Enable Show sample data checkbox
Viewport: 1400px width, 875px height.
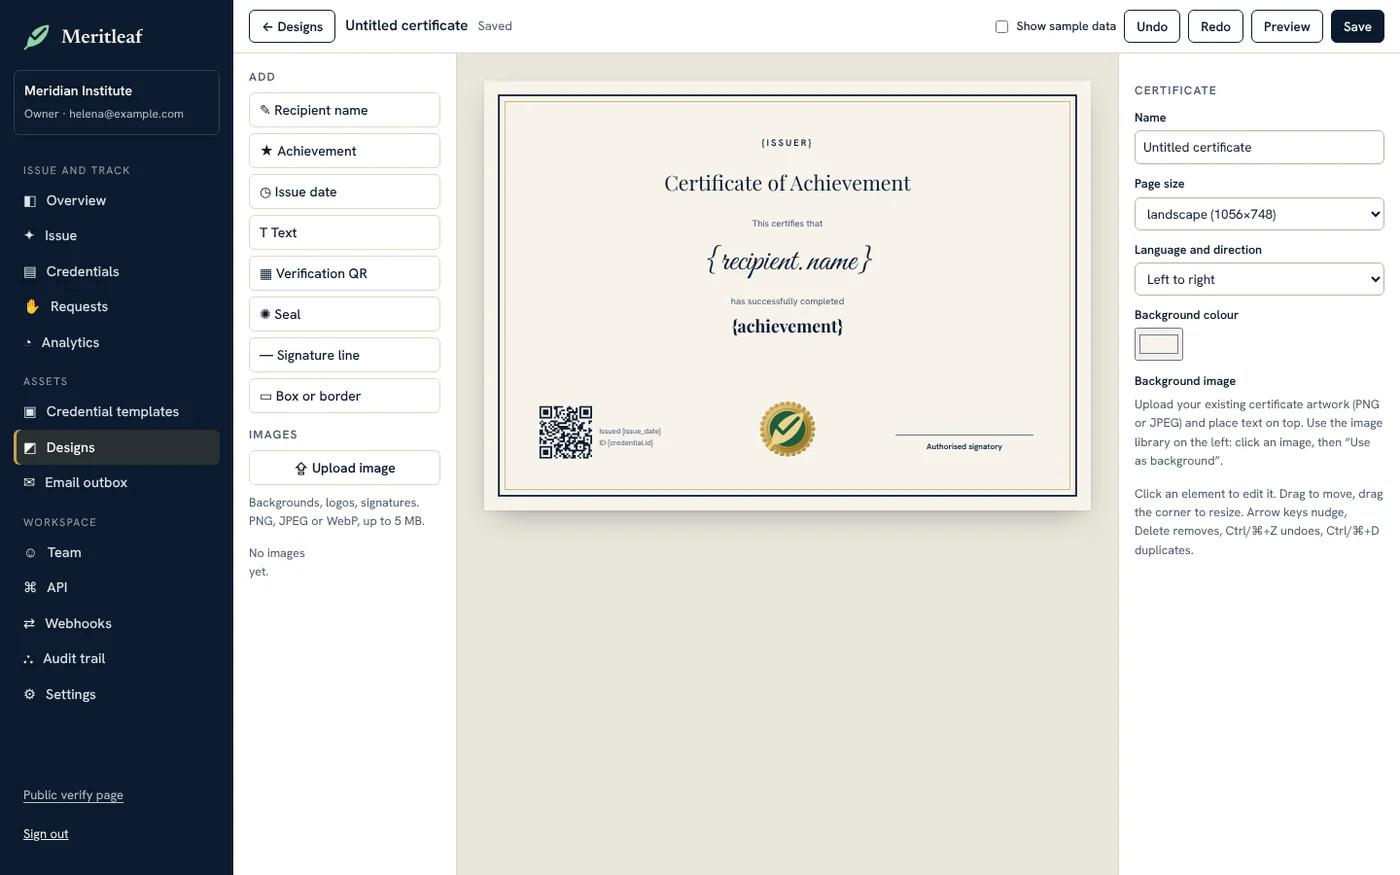coord(1001,27)
